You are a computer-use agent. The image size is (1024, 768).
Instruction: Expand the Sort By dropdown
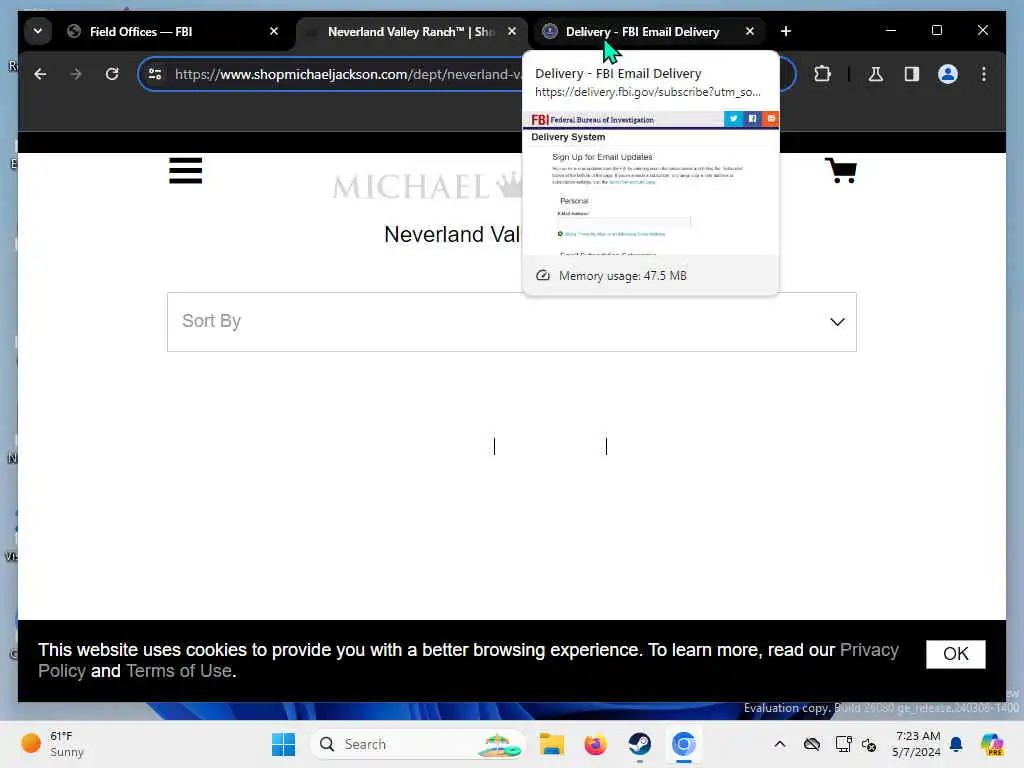click(512, 322)
